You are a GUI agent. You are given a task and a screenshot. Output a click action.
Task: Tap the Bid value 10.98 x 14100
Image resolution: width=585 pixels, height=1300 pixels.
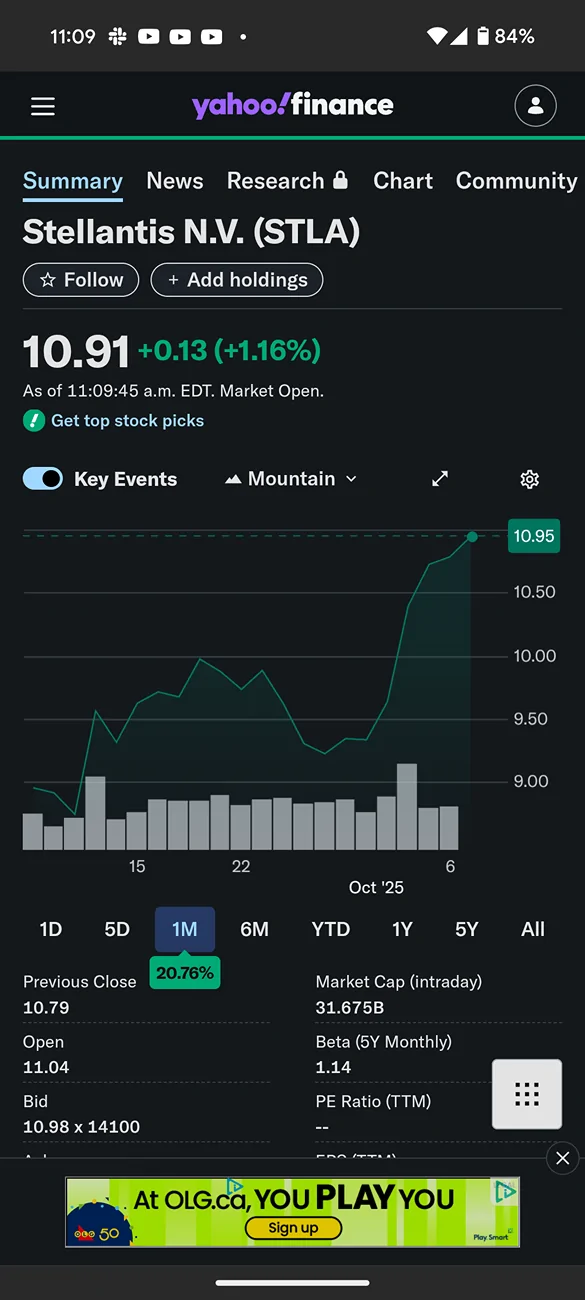[81, 1127]
